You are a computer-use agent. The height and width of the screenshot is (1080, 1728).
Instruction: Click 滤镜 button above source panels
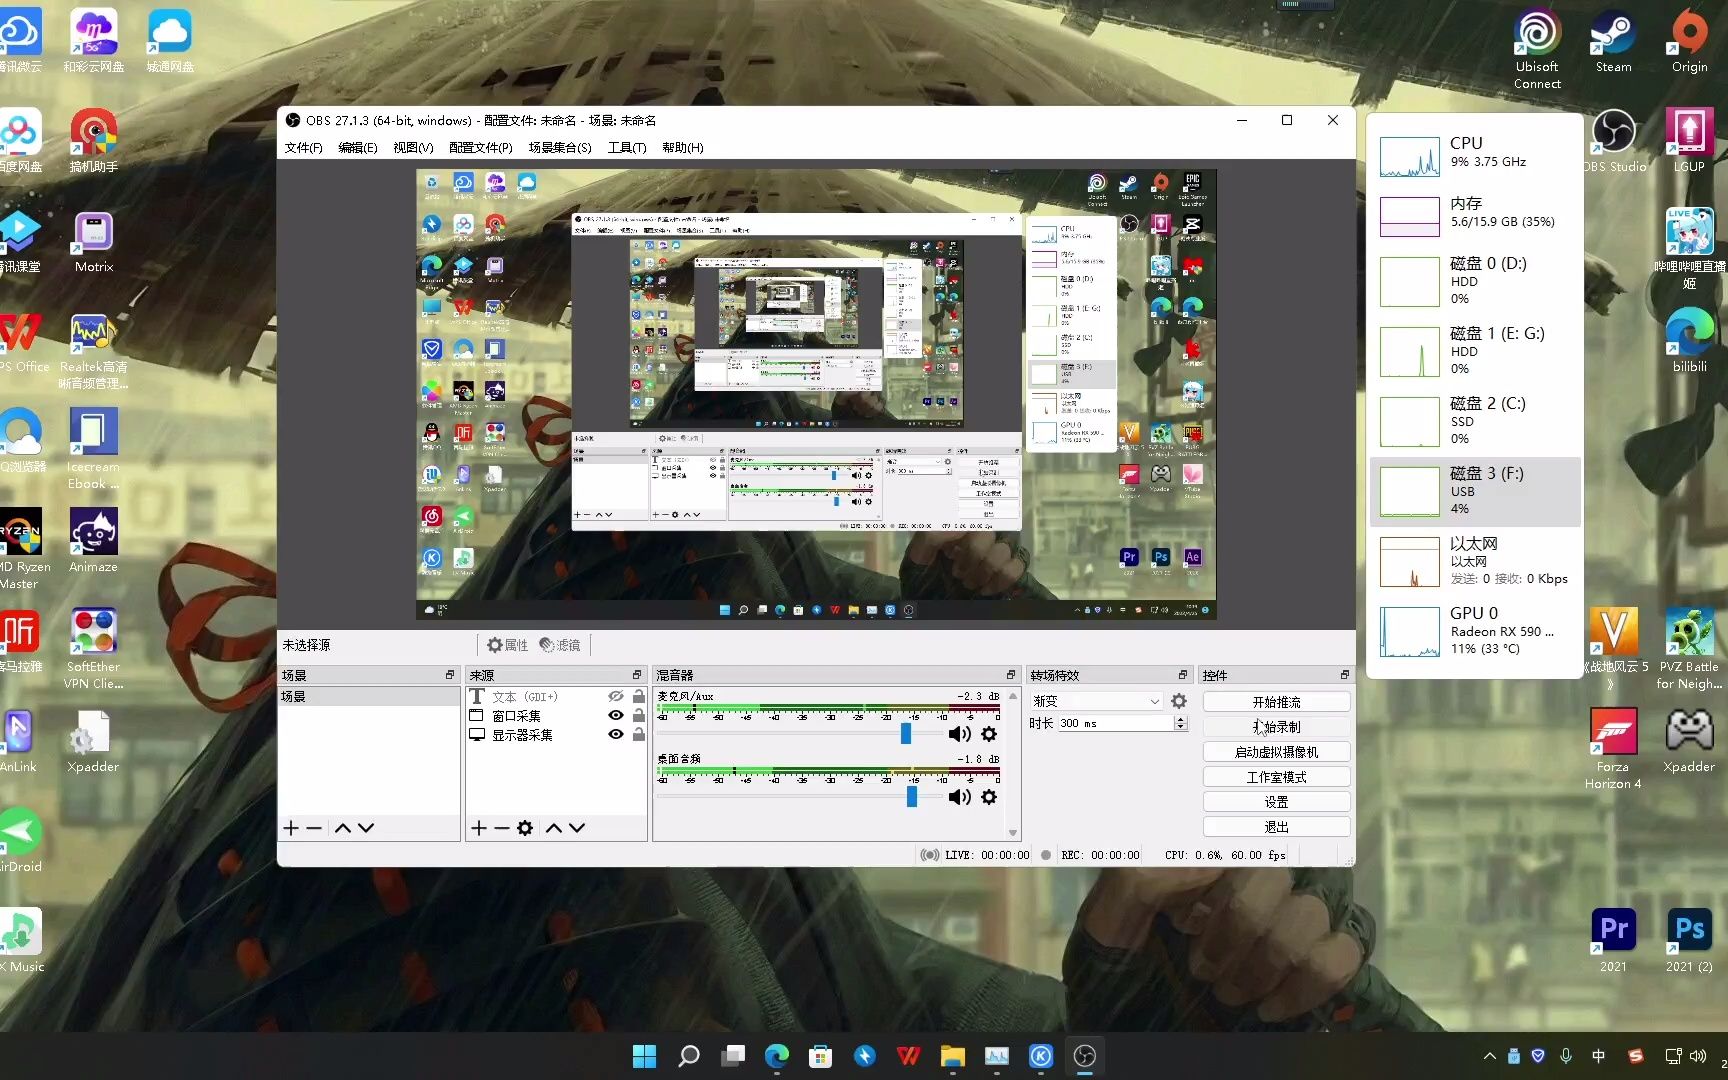pyautogui.click(x=560, y=645)
